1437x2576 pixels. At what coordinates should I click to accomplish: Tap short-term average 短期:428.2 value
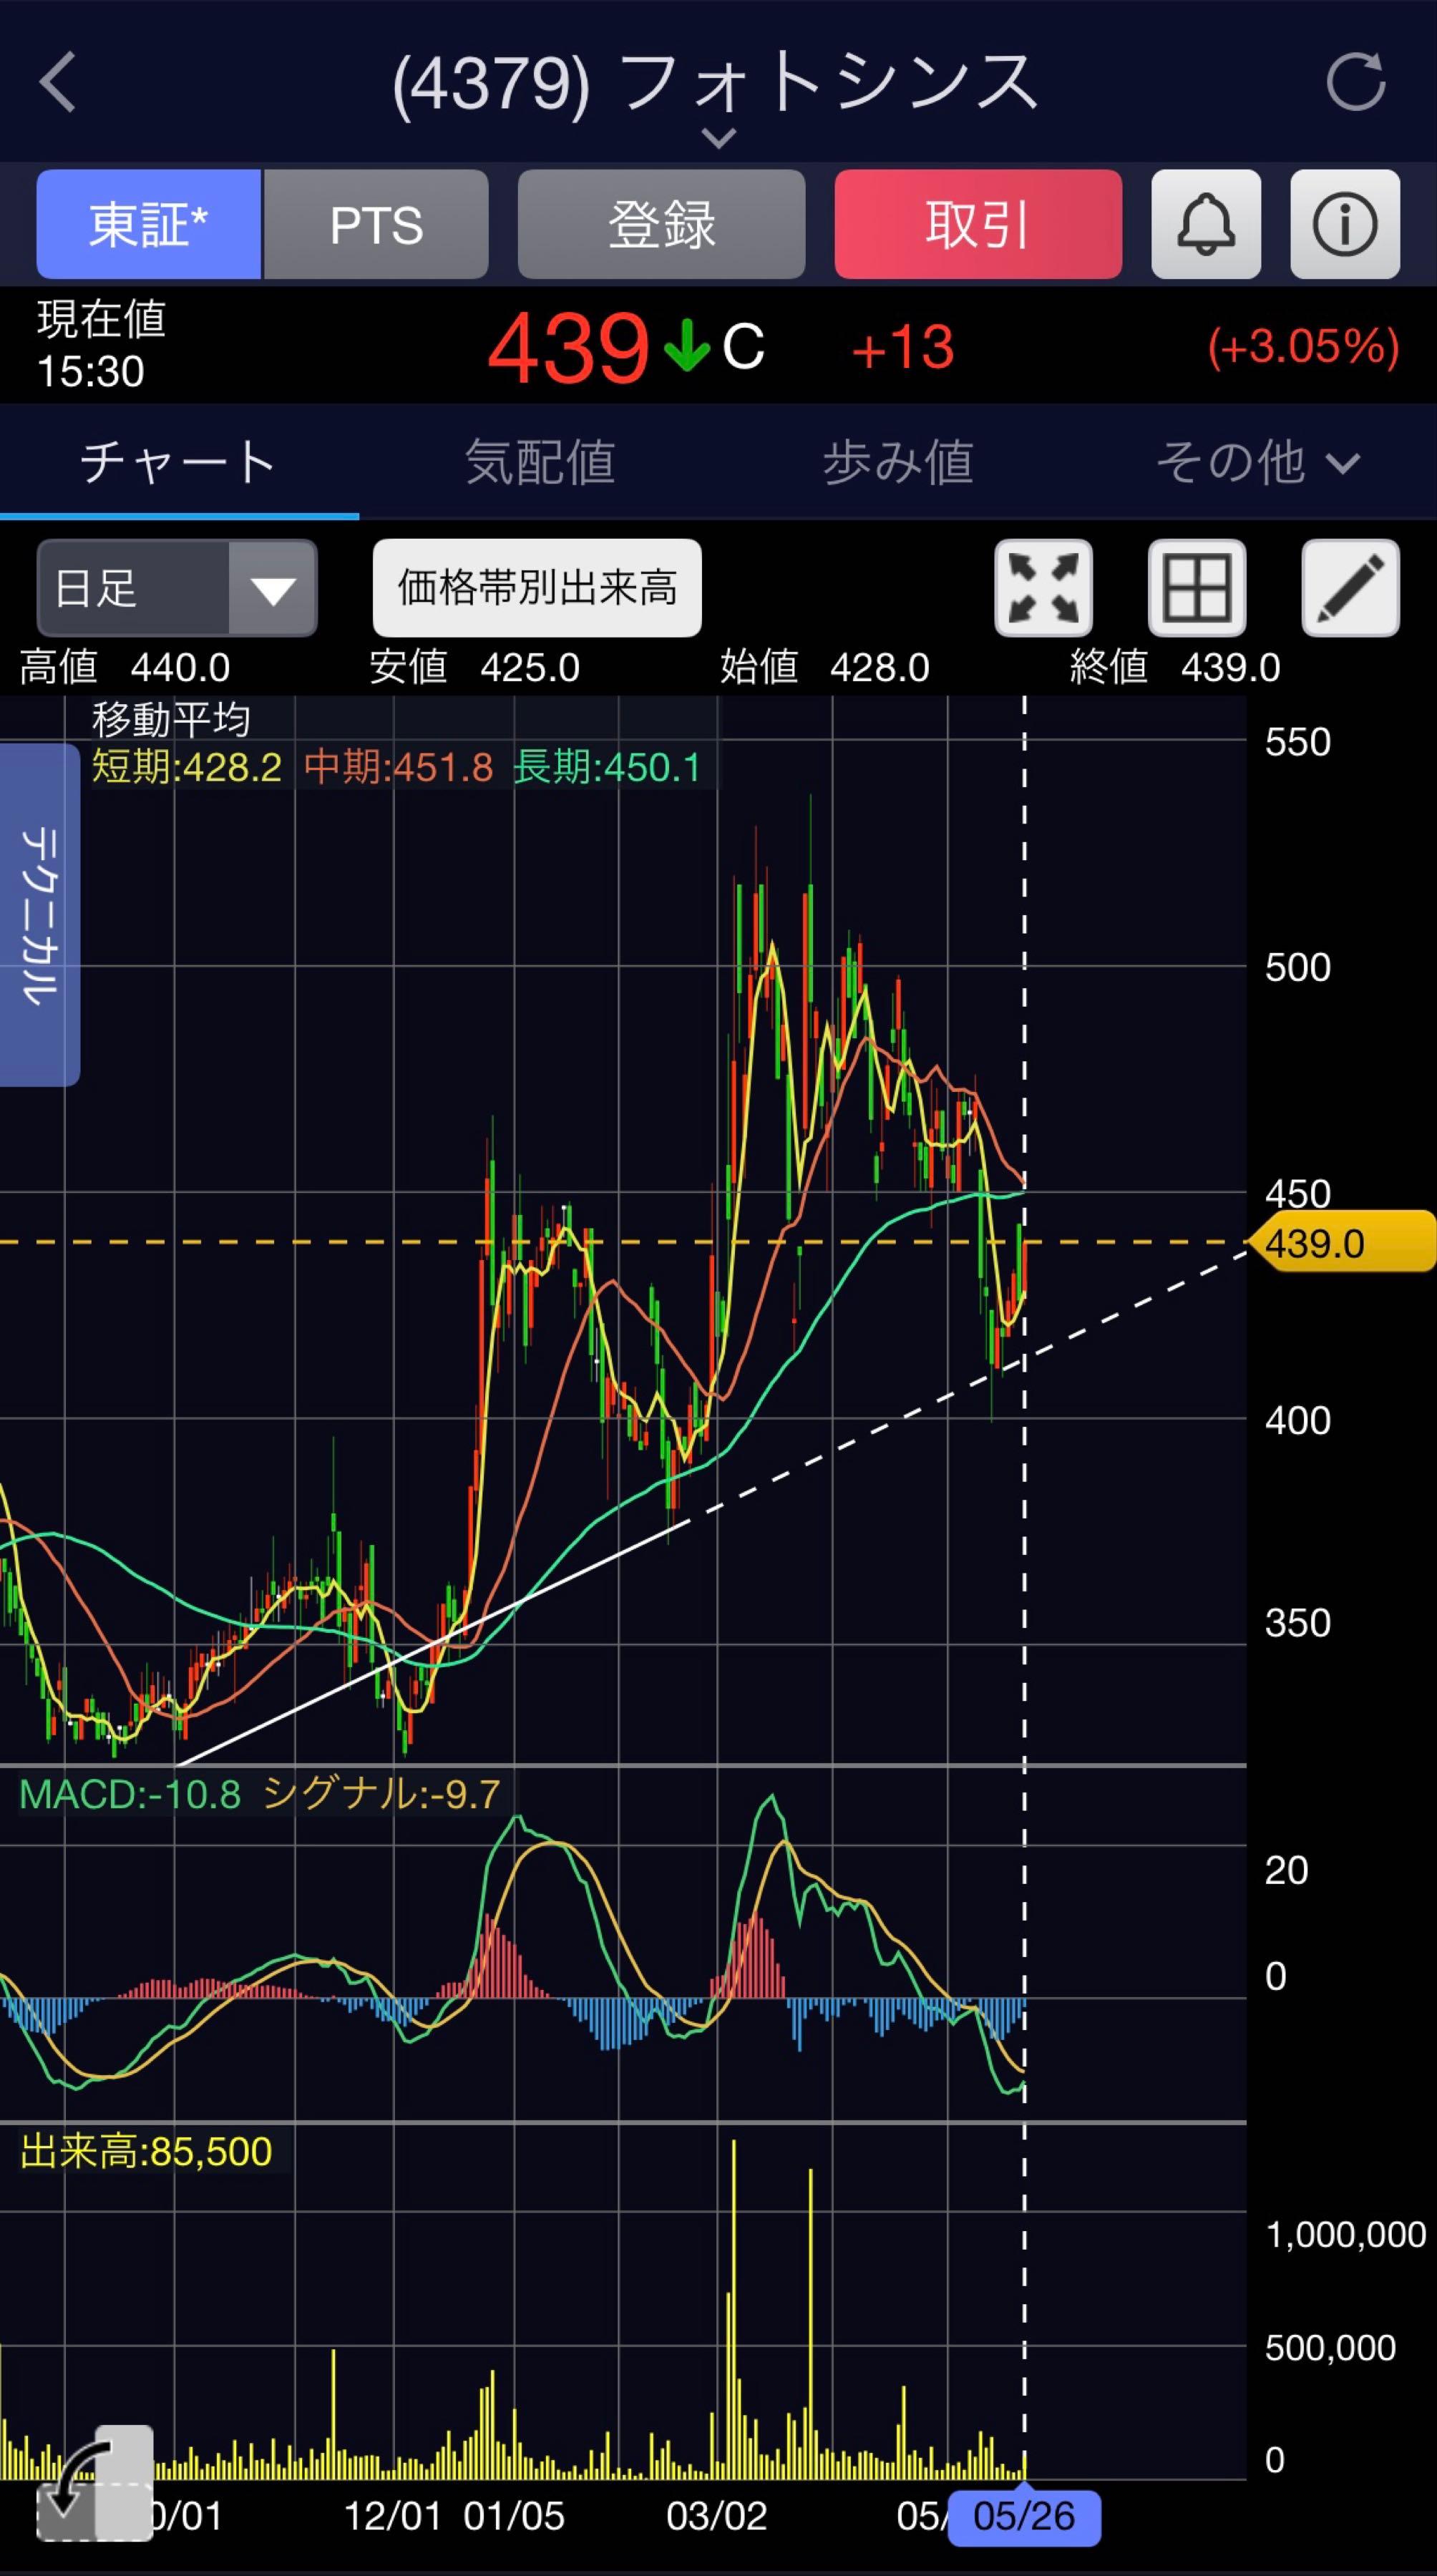pyautogui.click(x=187, y=767)
